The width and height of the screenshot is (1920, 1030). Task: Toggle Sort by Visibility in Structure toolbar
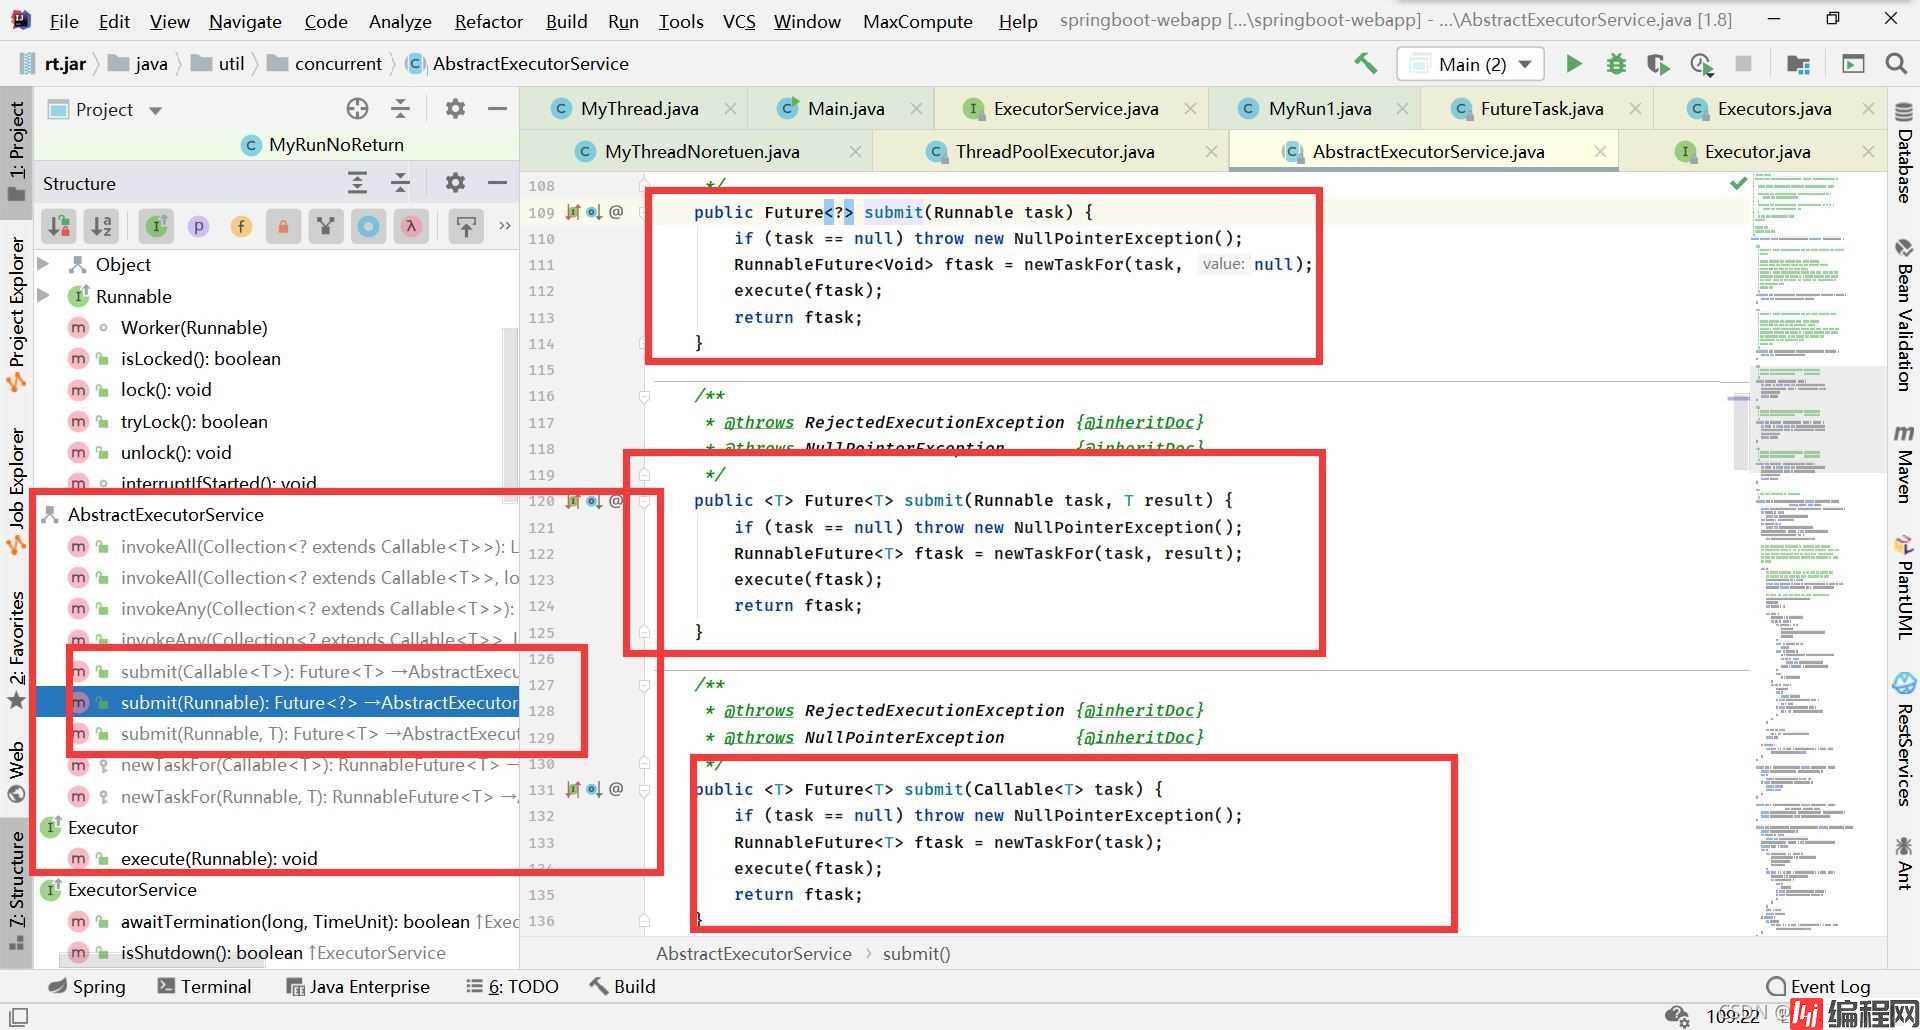59,226
